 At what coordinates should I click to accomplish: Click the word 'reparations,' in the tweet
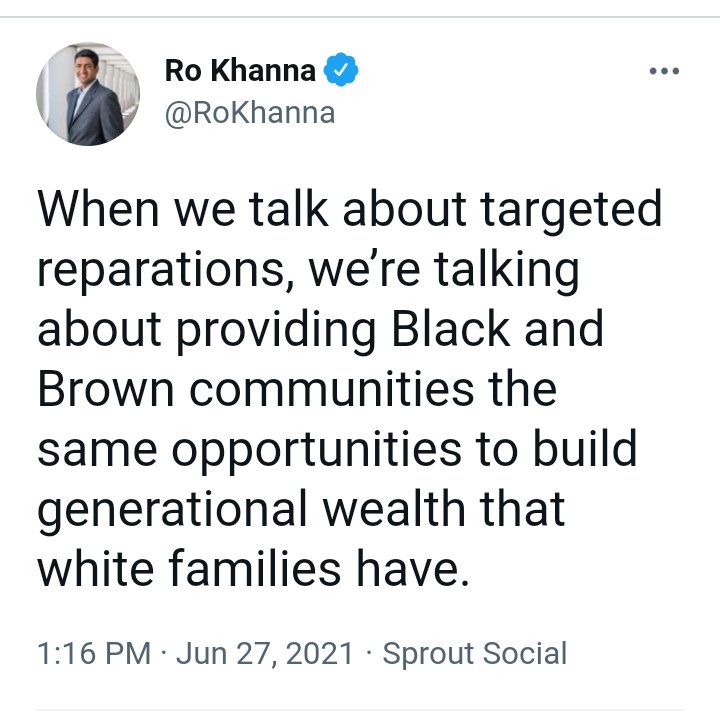point(166,270)
